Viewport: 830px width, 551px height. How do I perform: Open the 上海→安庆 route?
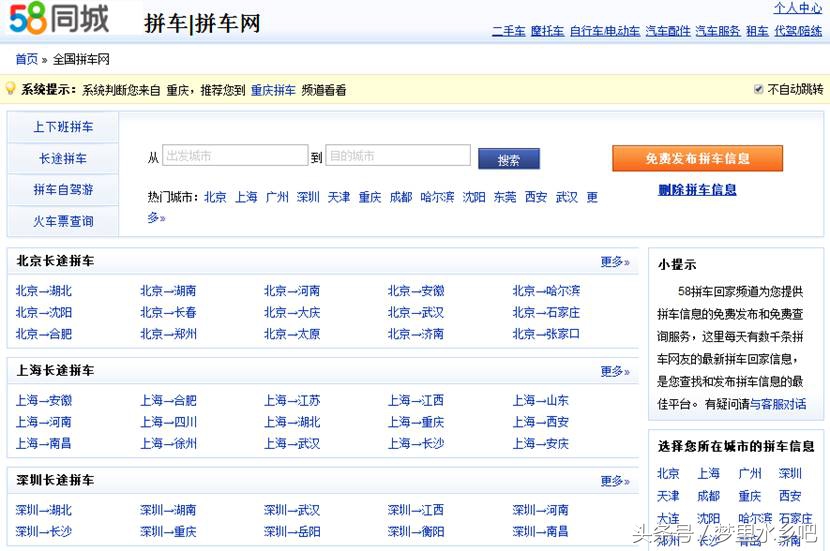[540, 444]
